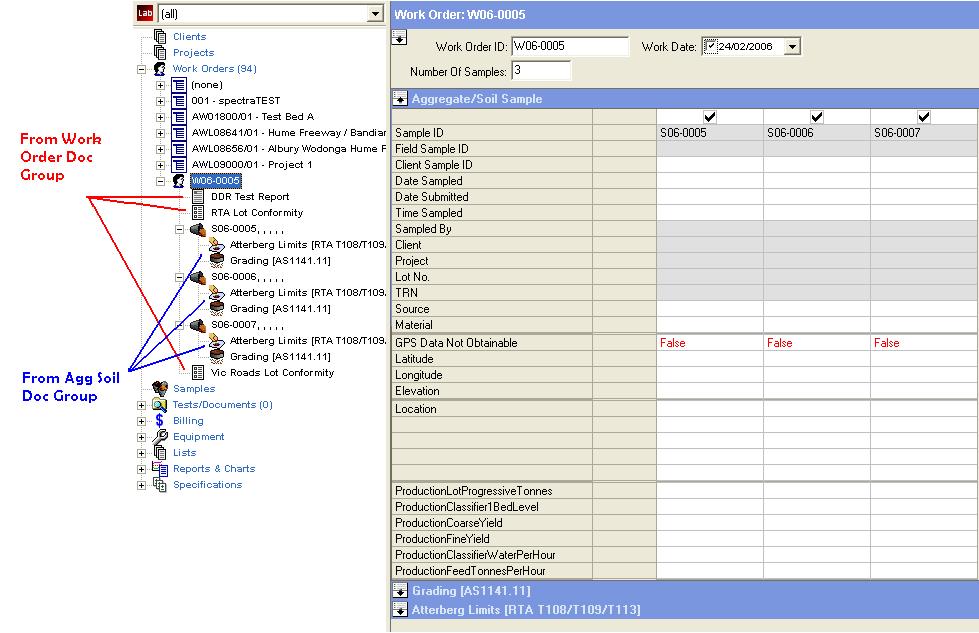Expand the Grading [AS1141.11] section
Screen dimensions: 979x633
pos(400,592)
